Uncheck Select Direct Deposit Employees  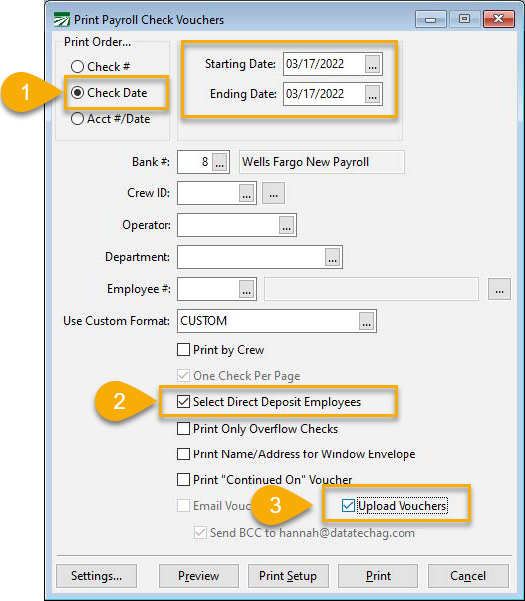(x=184, y=402)
